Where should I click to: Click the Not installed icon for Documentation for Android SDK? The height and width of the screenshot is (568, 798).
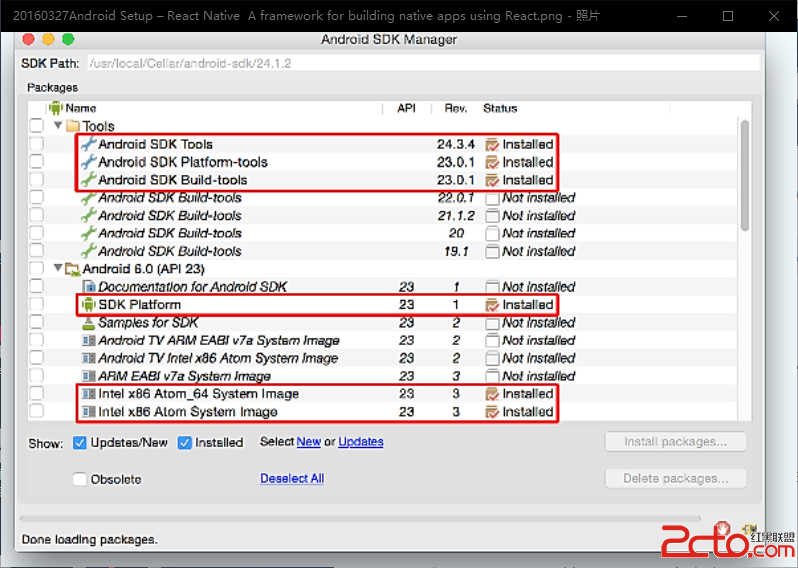[492, 287]
